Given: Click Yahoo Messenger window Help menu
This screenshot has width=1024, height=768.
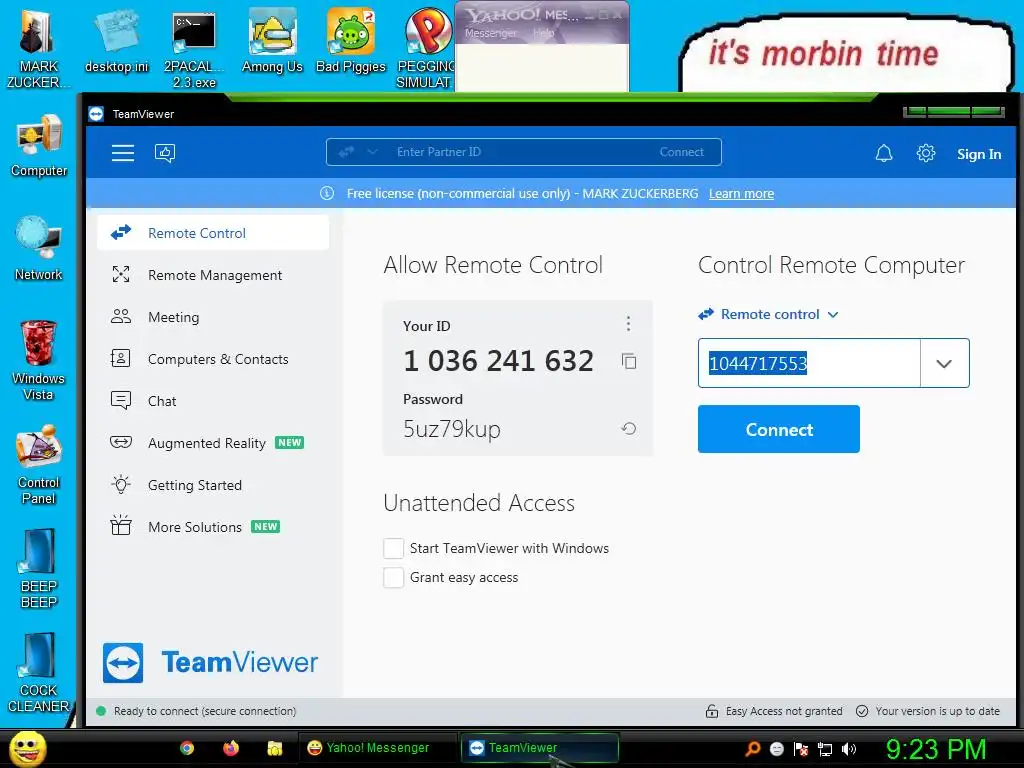Looking at the screenshot, I should [x=543, y=33].
